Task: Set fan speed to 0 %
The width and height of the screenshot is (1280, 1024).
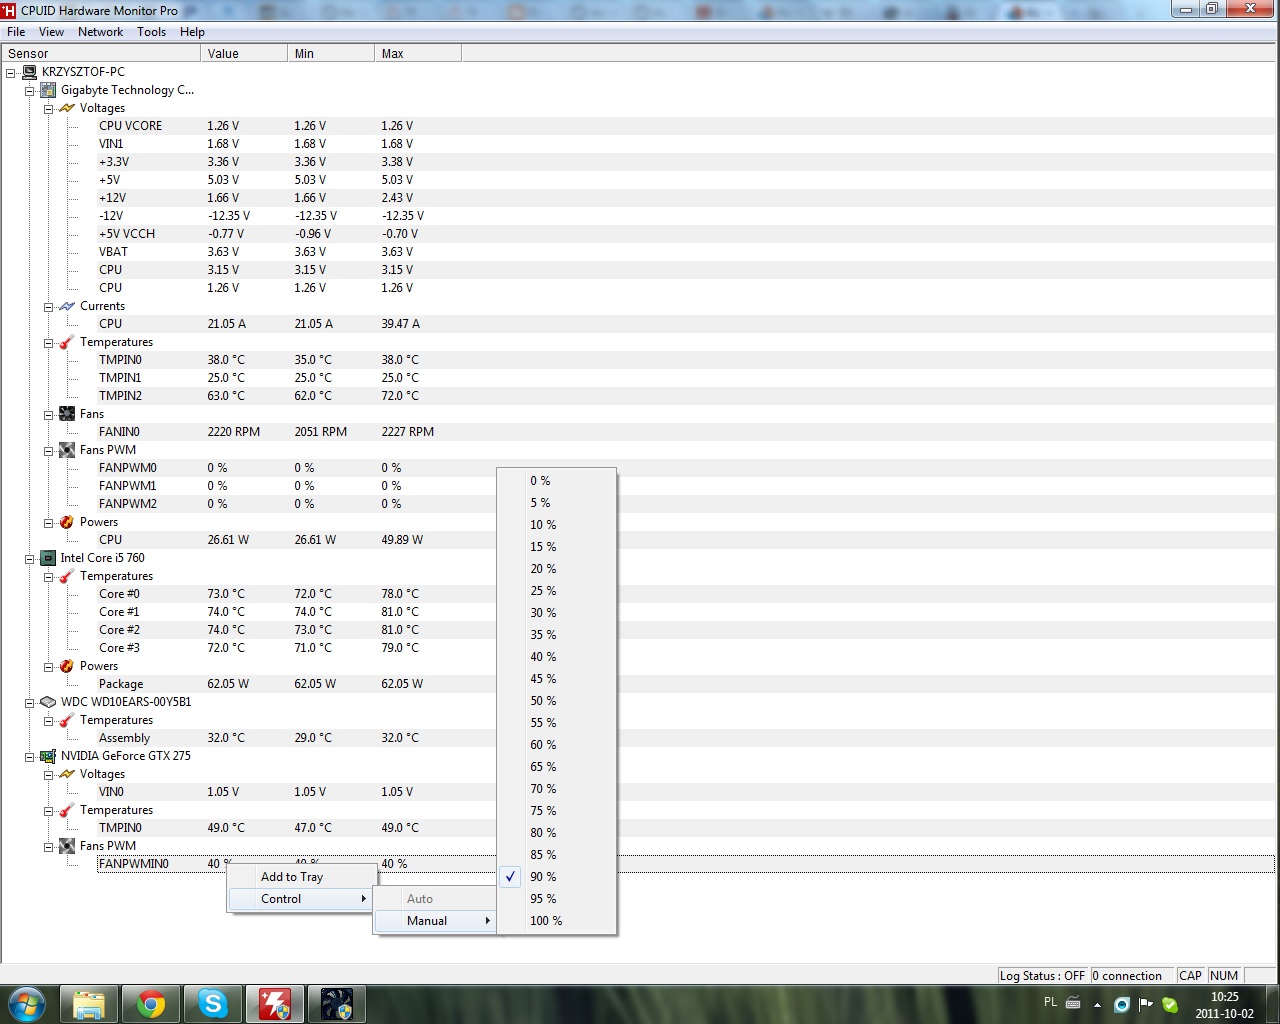Action: (556, 481)
